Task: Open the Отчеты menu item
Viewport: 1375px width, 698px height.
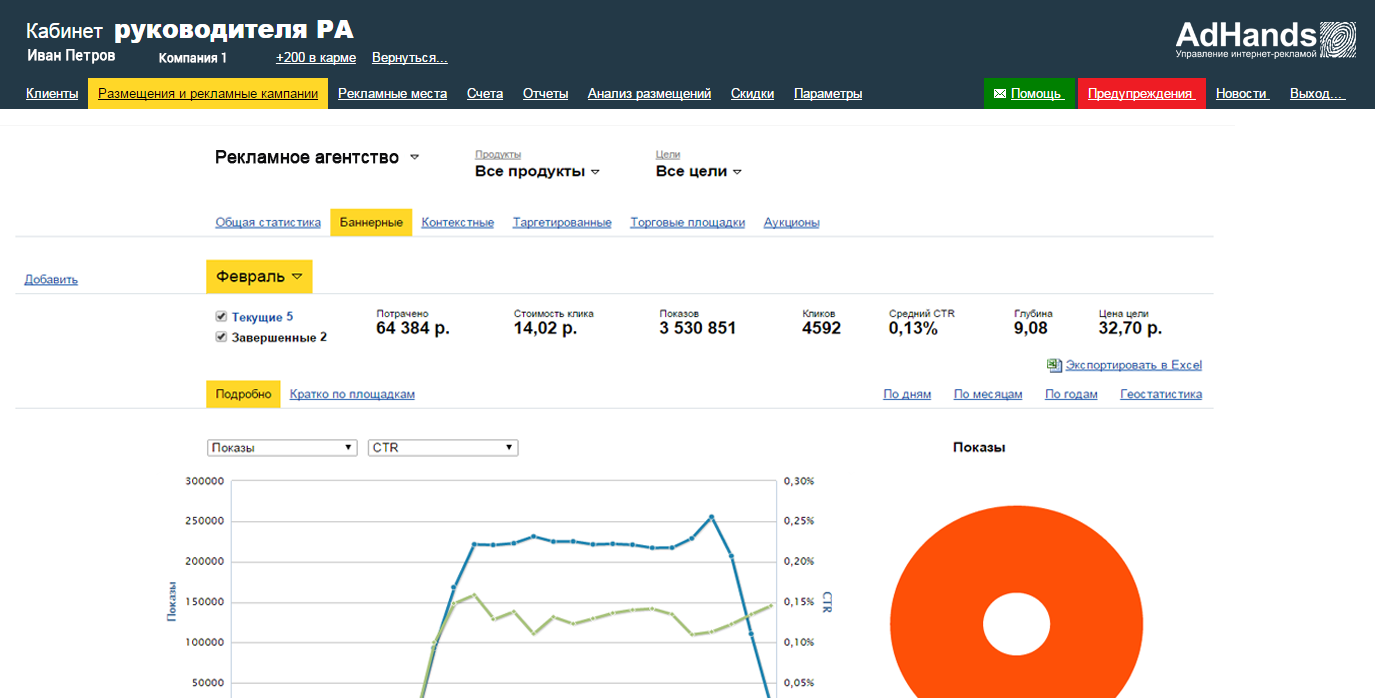Action: 545,94
